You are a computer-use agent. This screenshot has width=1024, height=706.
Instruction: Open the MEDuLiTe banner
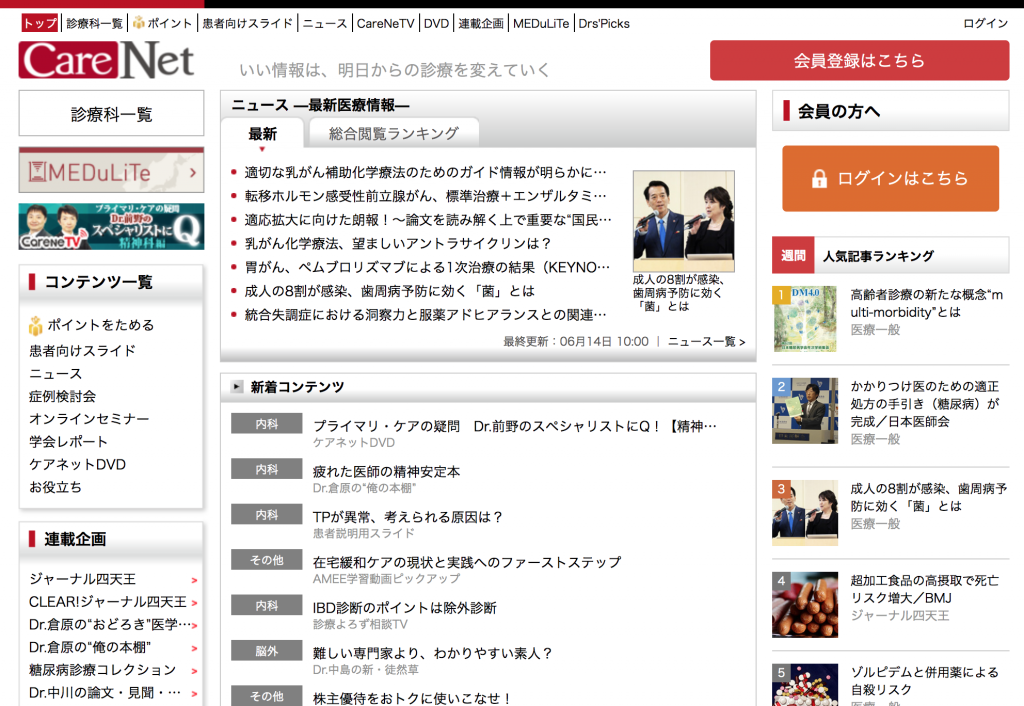click(x=111, y=170)
